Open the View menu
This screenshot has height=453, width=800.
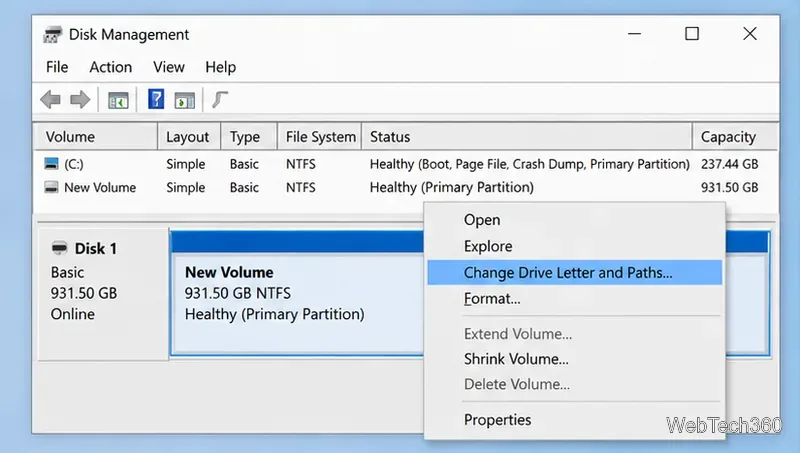point(169,67)
